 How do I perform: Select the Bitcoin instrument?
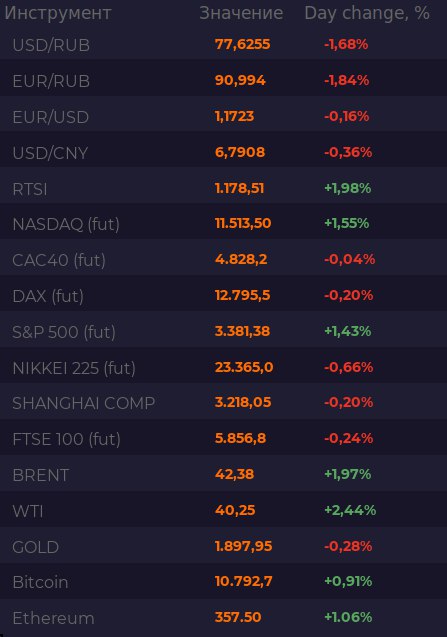point(40,583)
